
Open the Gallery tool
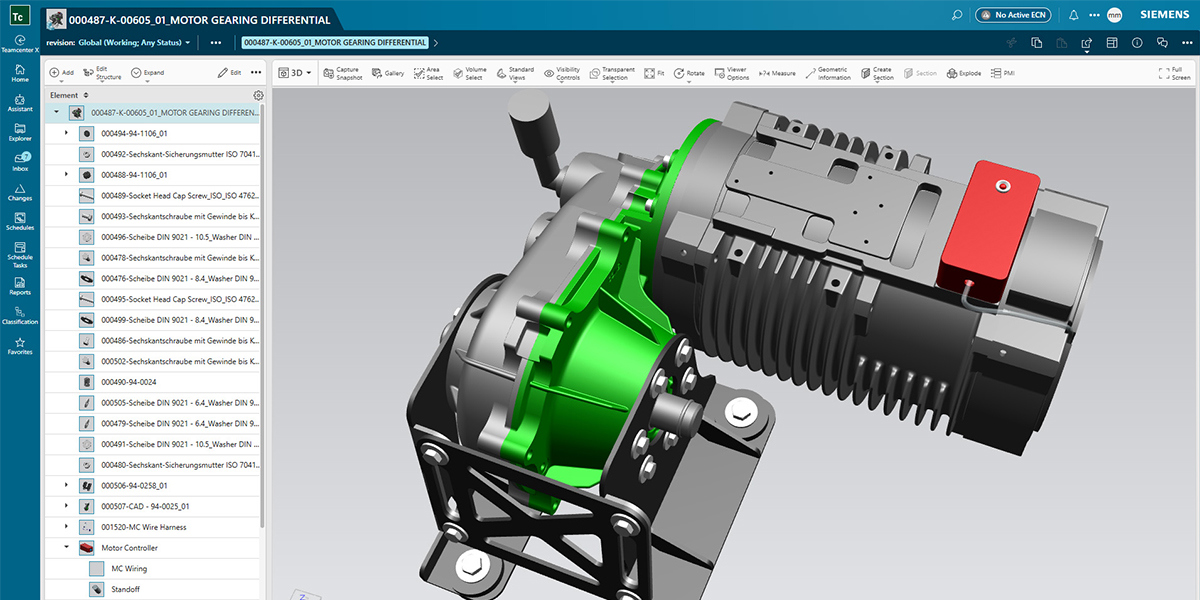(x=388, y=72)
